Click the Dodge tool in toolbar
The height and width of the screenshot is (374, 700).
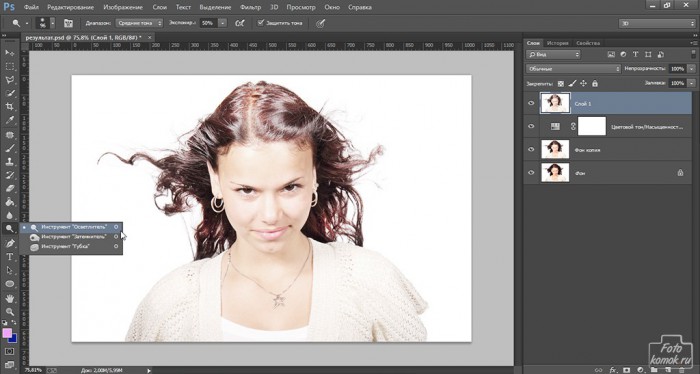(x=9, y=229)
